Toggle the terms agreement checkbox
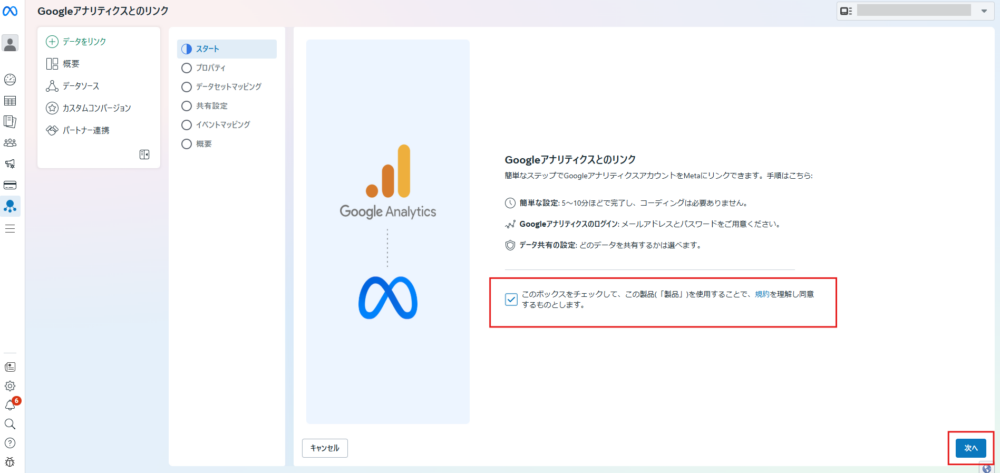The height and width of the screenshot is (473, 1000). 511,300
